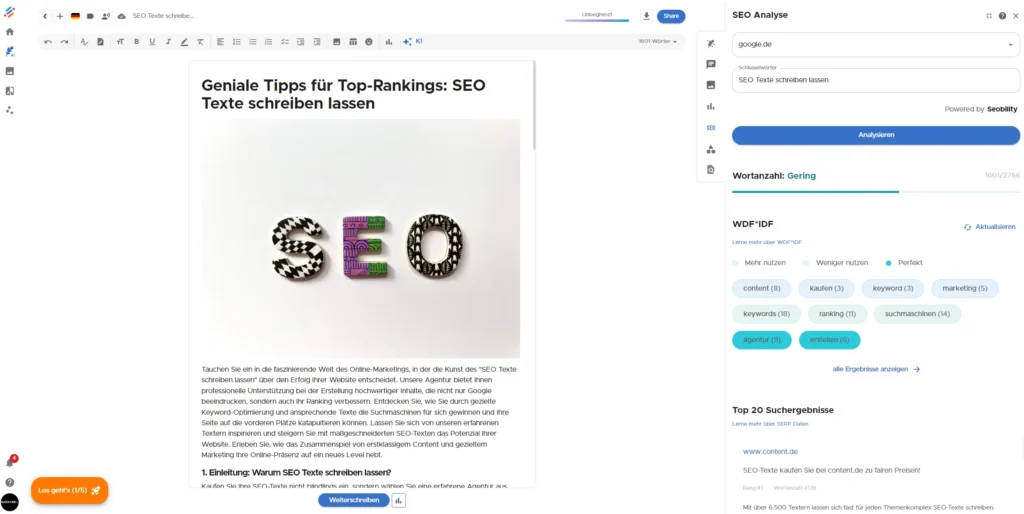The width and height of the screenshot is (1024, 514).
Task: Open the text size tool
Action: pyautogui.click(x=120, y=42)
